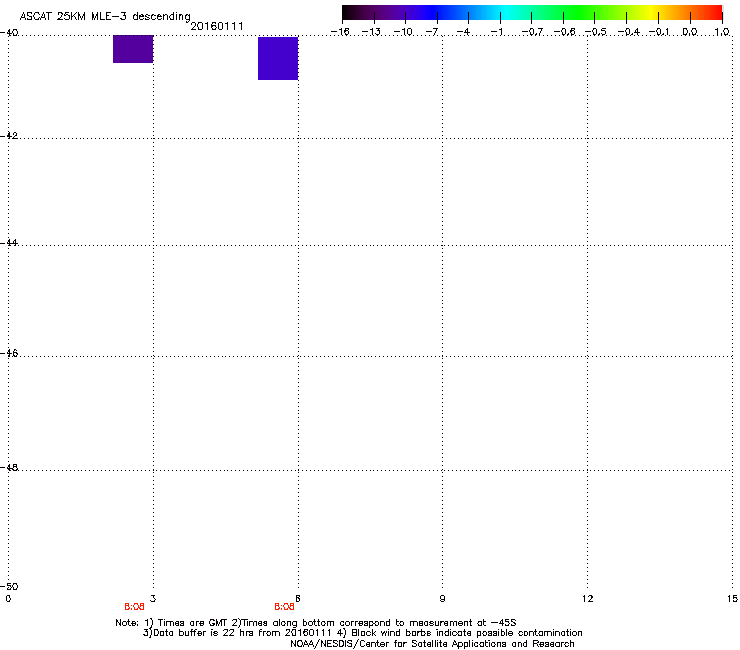
Task: Click the colorbar label "-0.7"
Action: tap(532, 32)
